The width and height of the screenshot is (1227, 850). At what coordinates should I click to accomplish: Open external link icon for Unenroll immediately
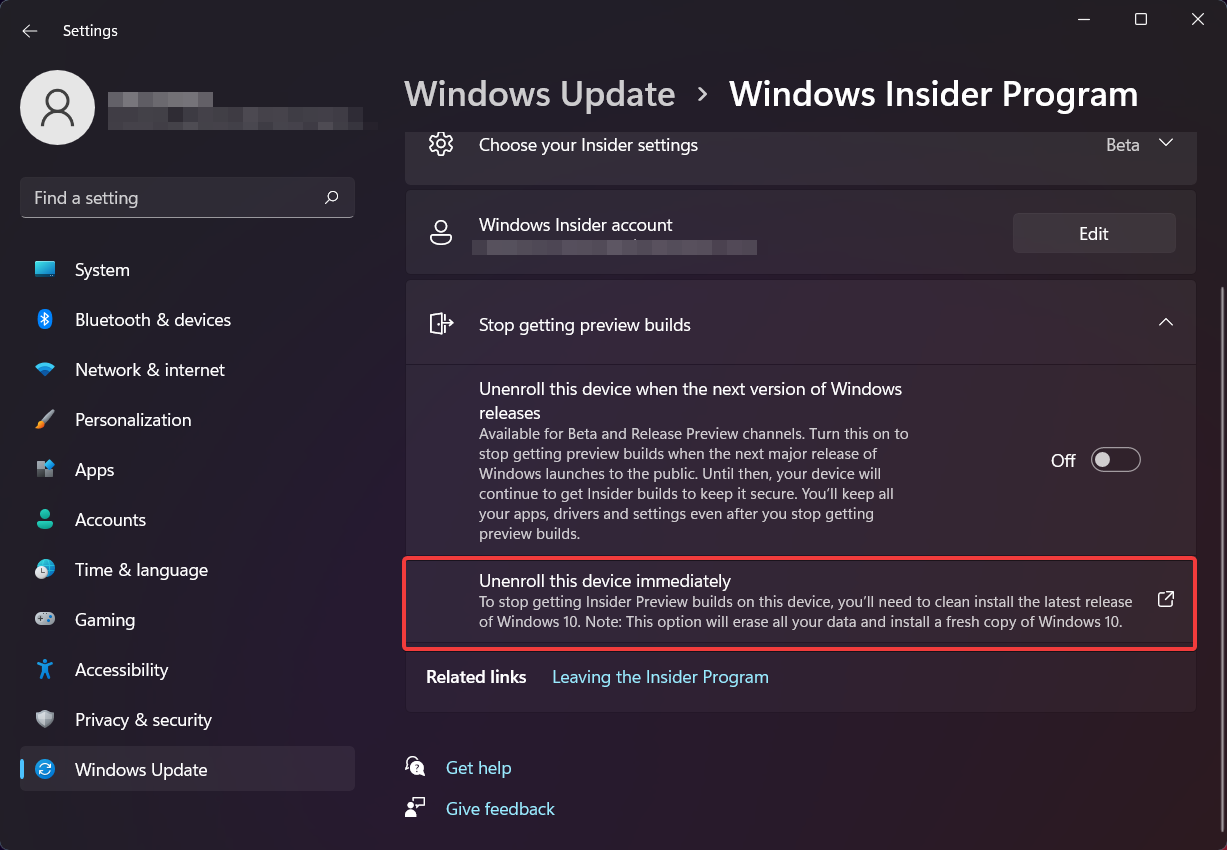point(1165,599)
